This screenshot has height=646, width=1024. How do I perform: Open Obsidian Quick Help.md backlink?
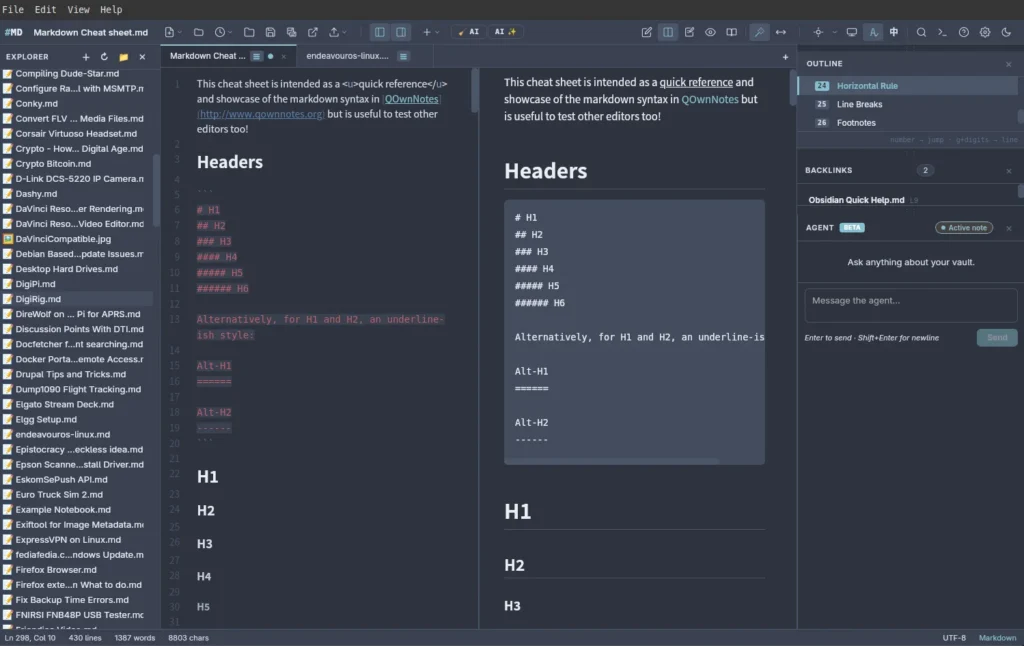pos(856,200)
